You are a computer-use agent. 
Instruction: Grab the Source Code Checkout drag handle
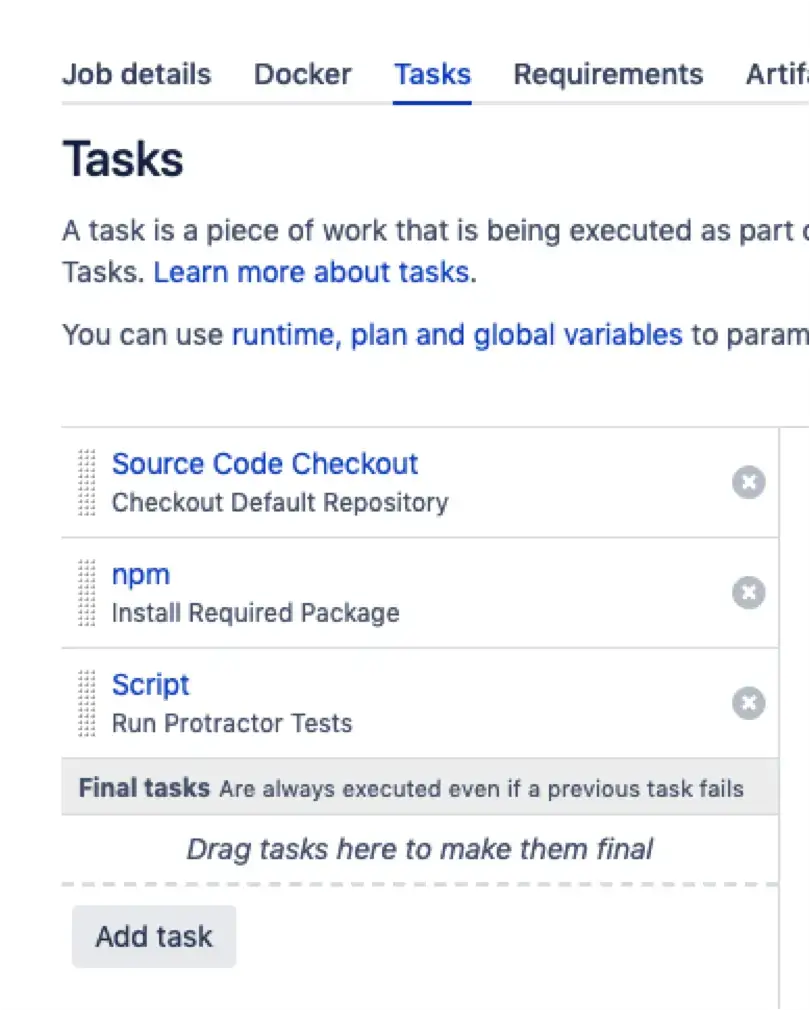click(87, 483)
